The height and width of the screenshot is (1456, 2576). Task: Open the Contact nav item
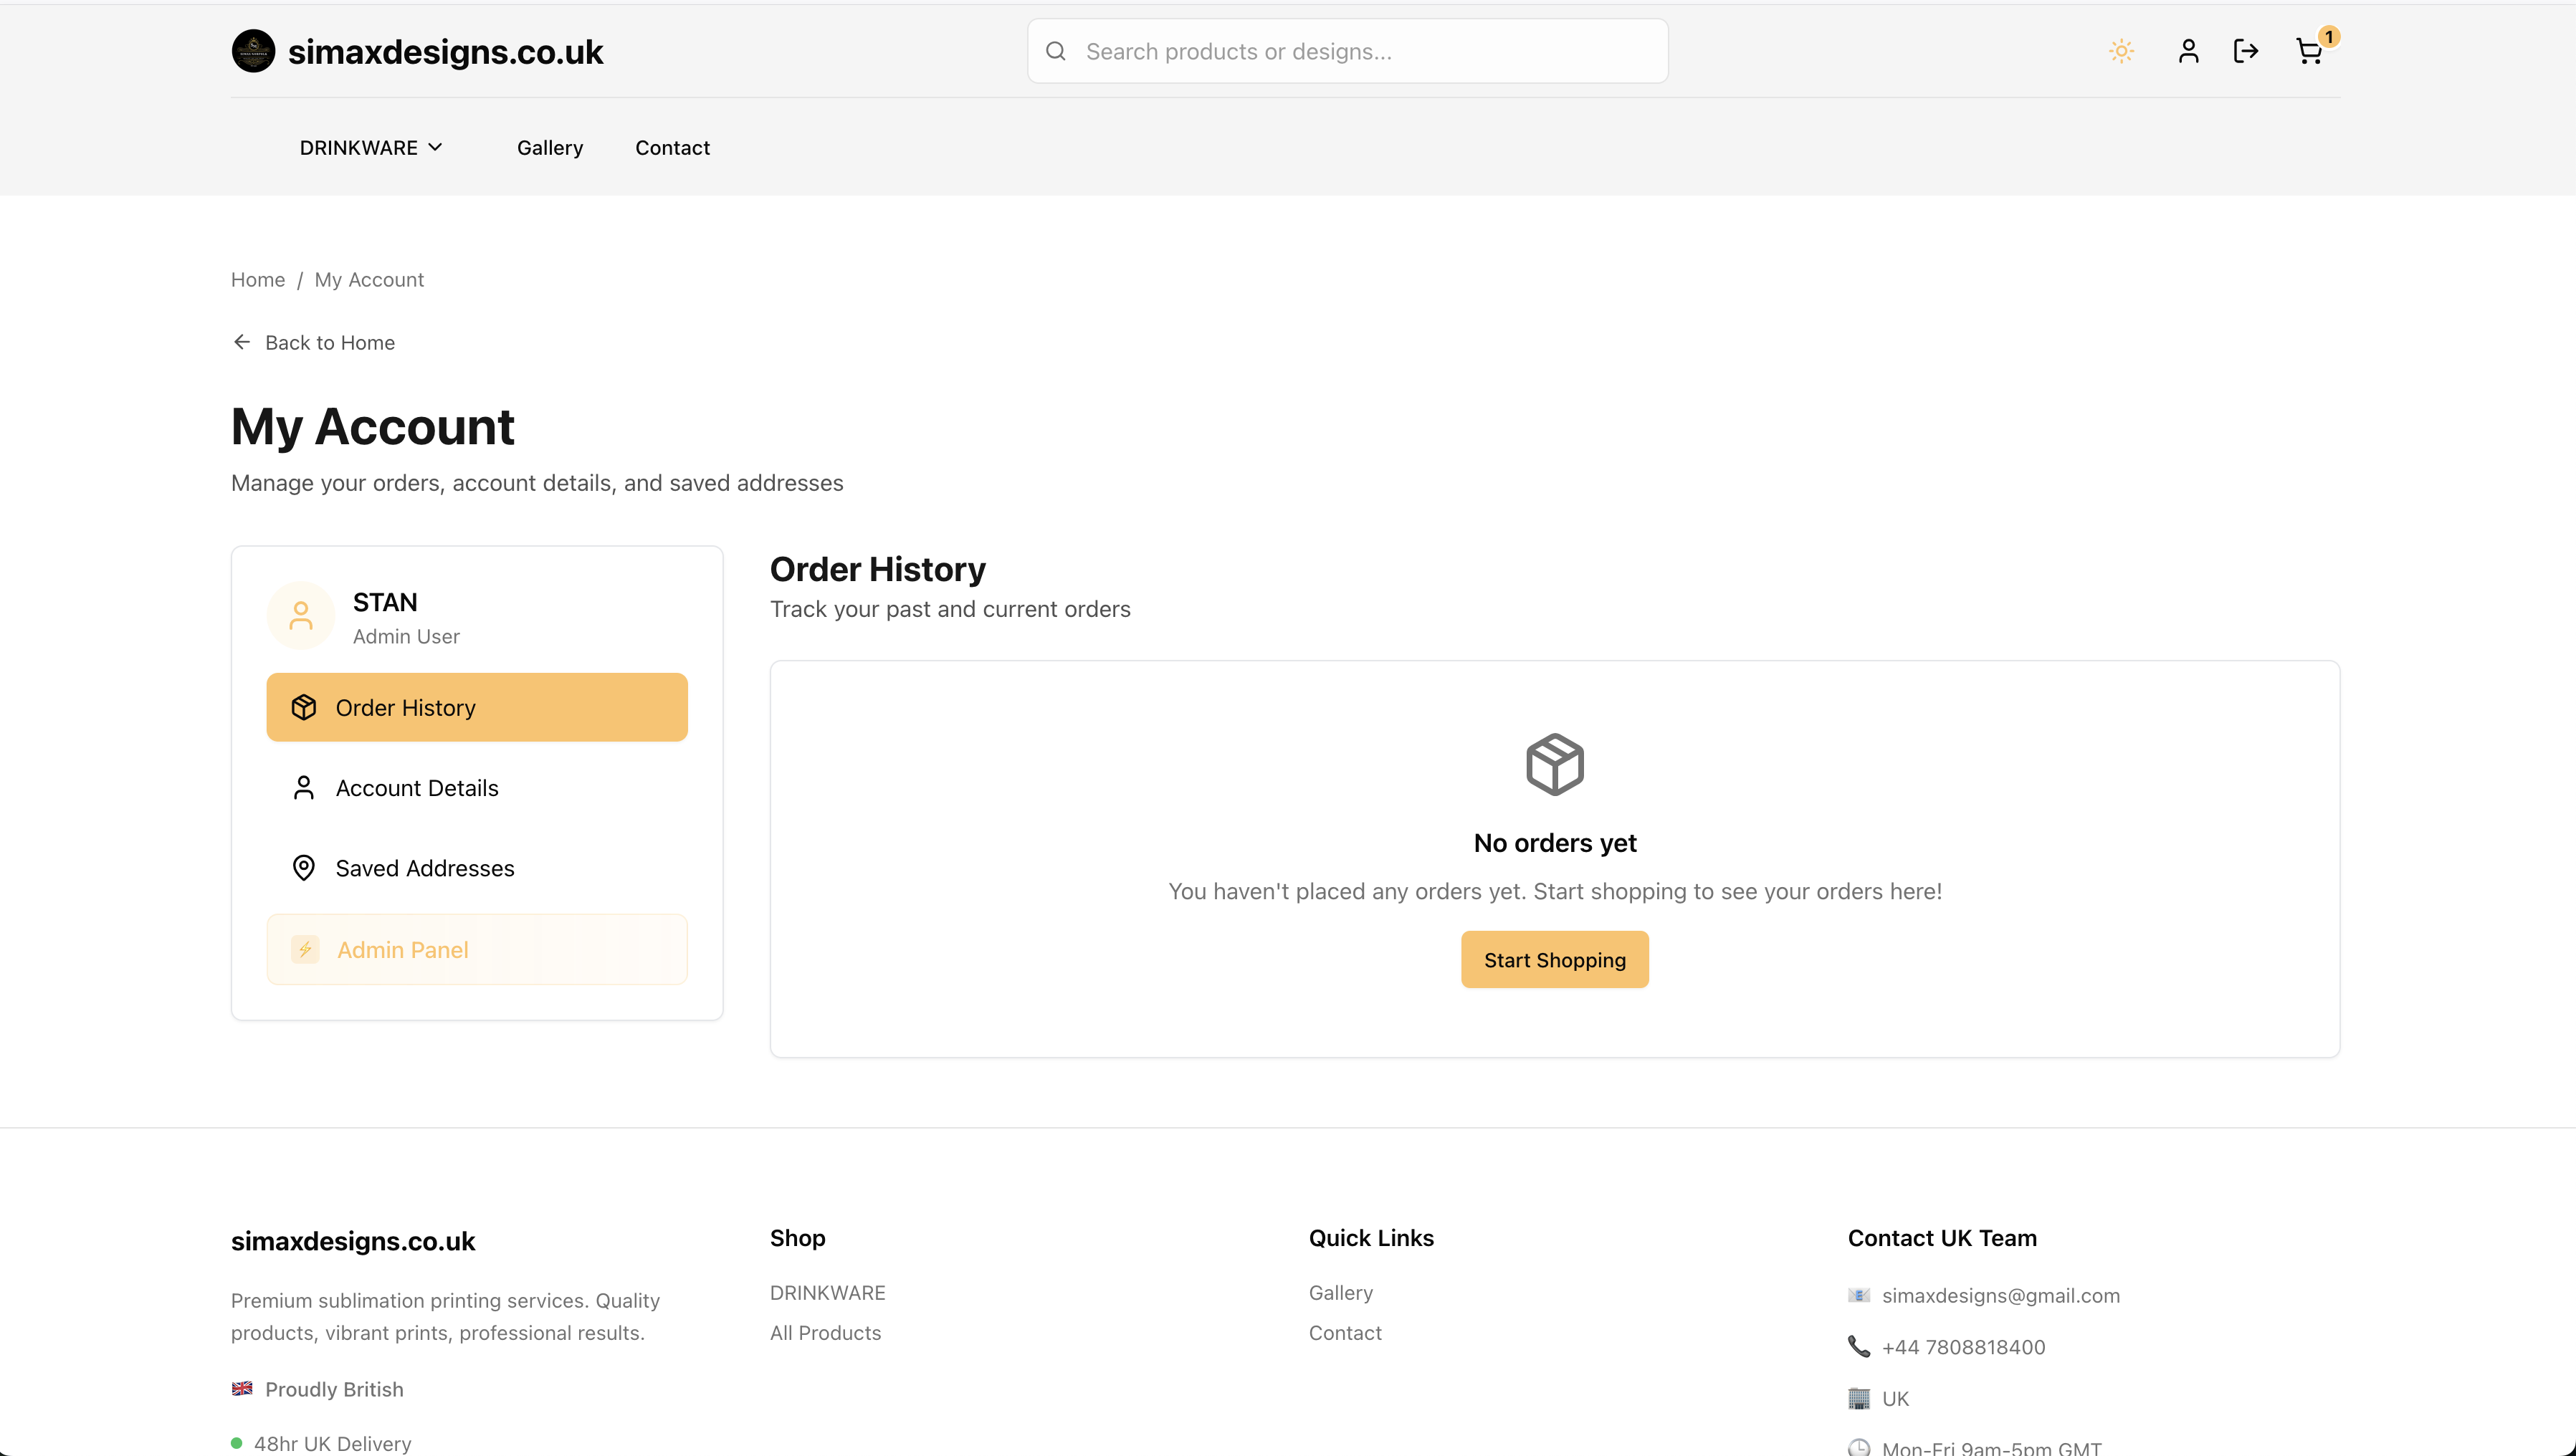click(672, 148)
